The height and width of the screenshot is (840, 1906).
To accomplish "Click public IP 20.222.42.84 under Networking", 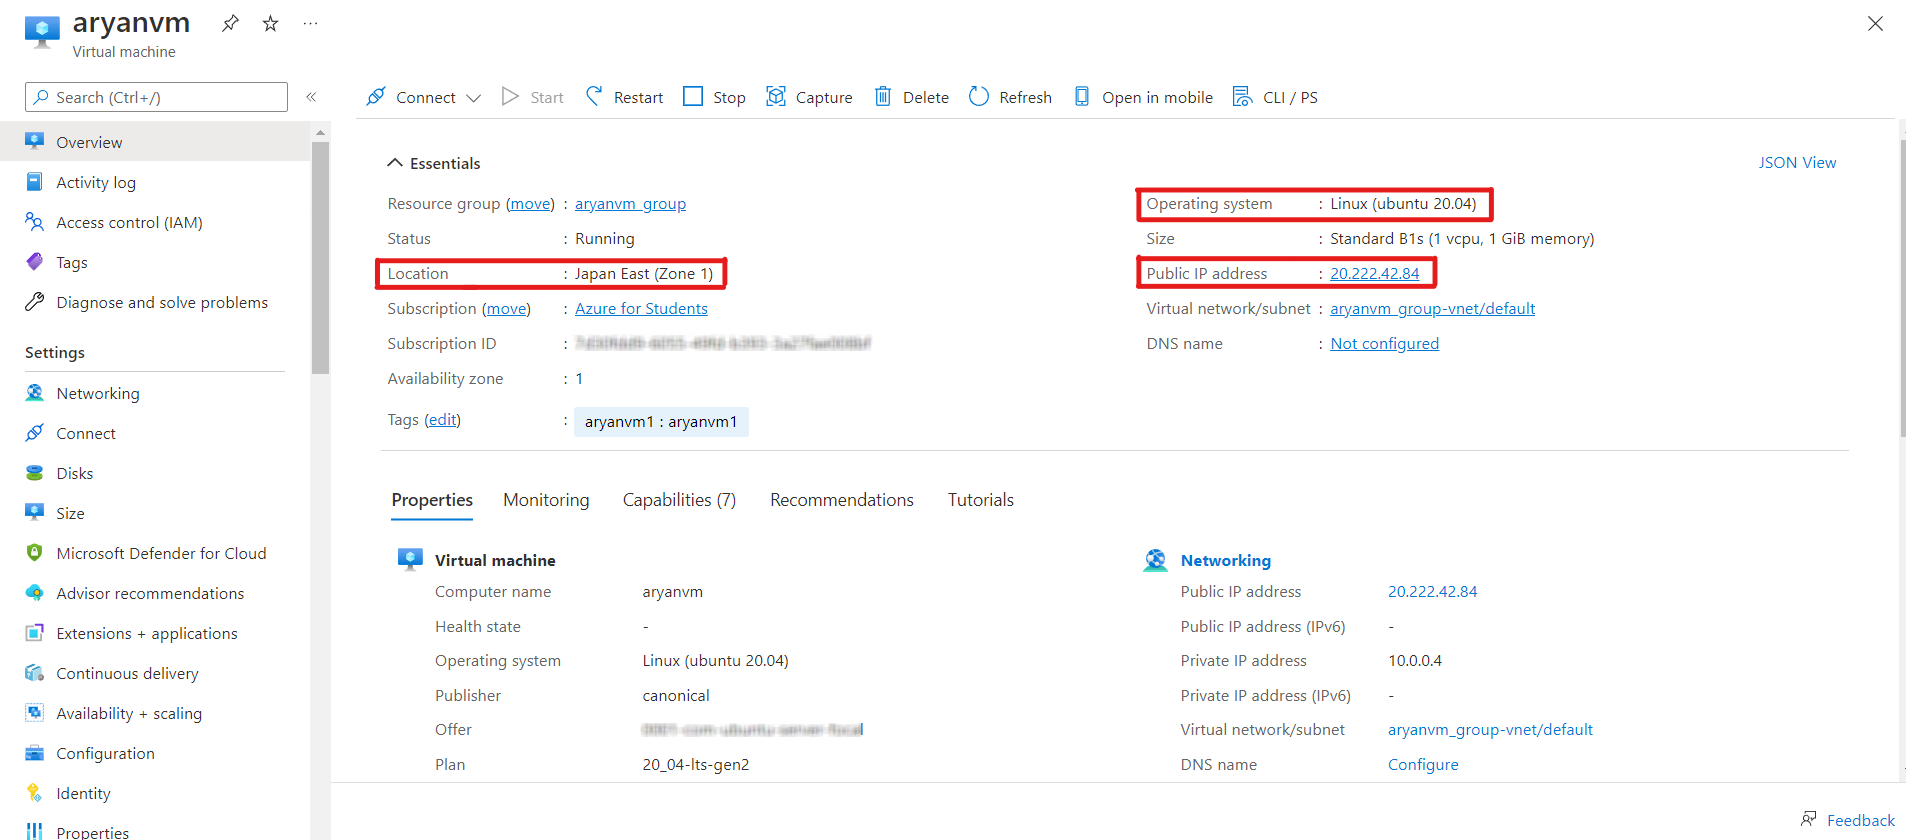I will tap(1432, 592).
